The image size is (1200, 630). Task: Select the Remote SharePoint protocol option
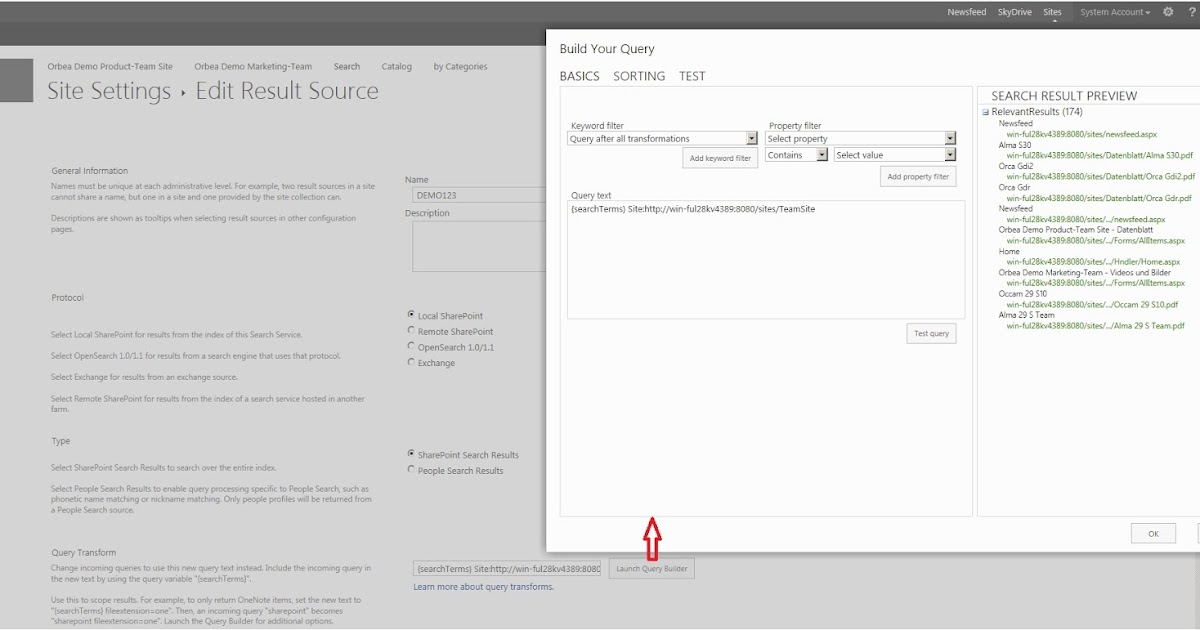(411, 331)
